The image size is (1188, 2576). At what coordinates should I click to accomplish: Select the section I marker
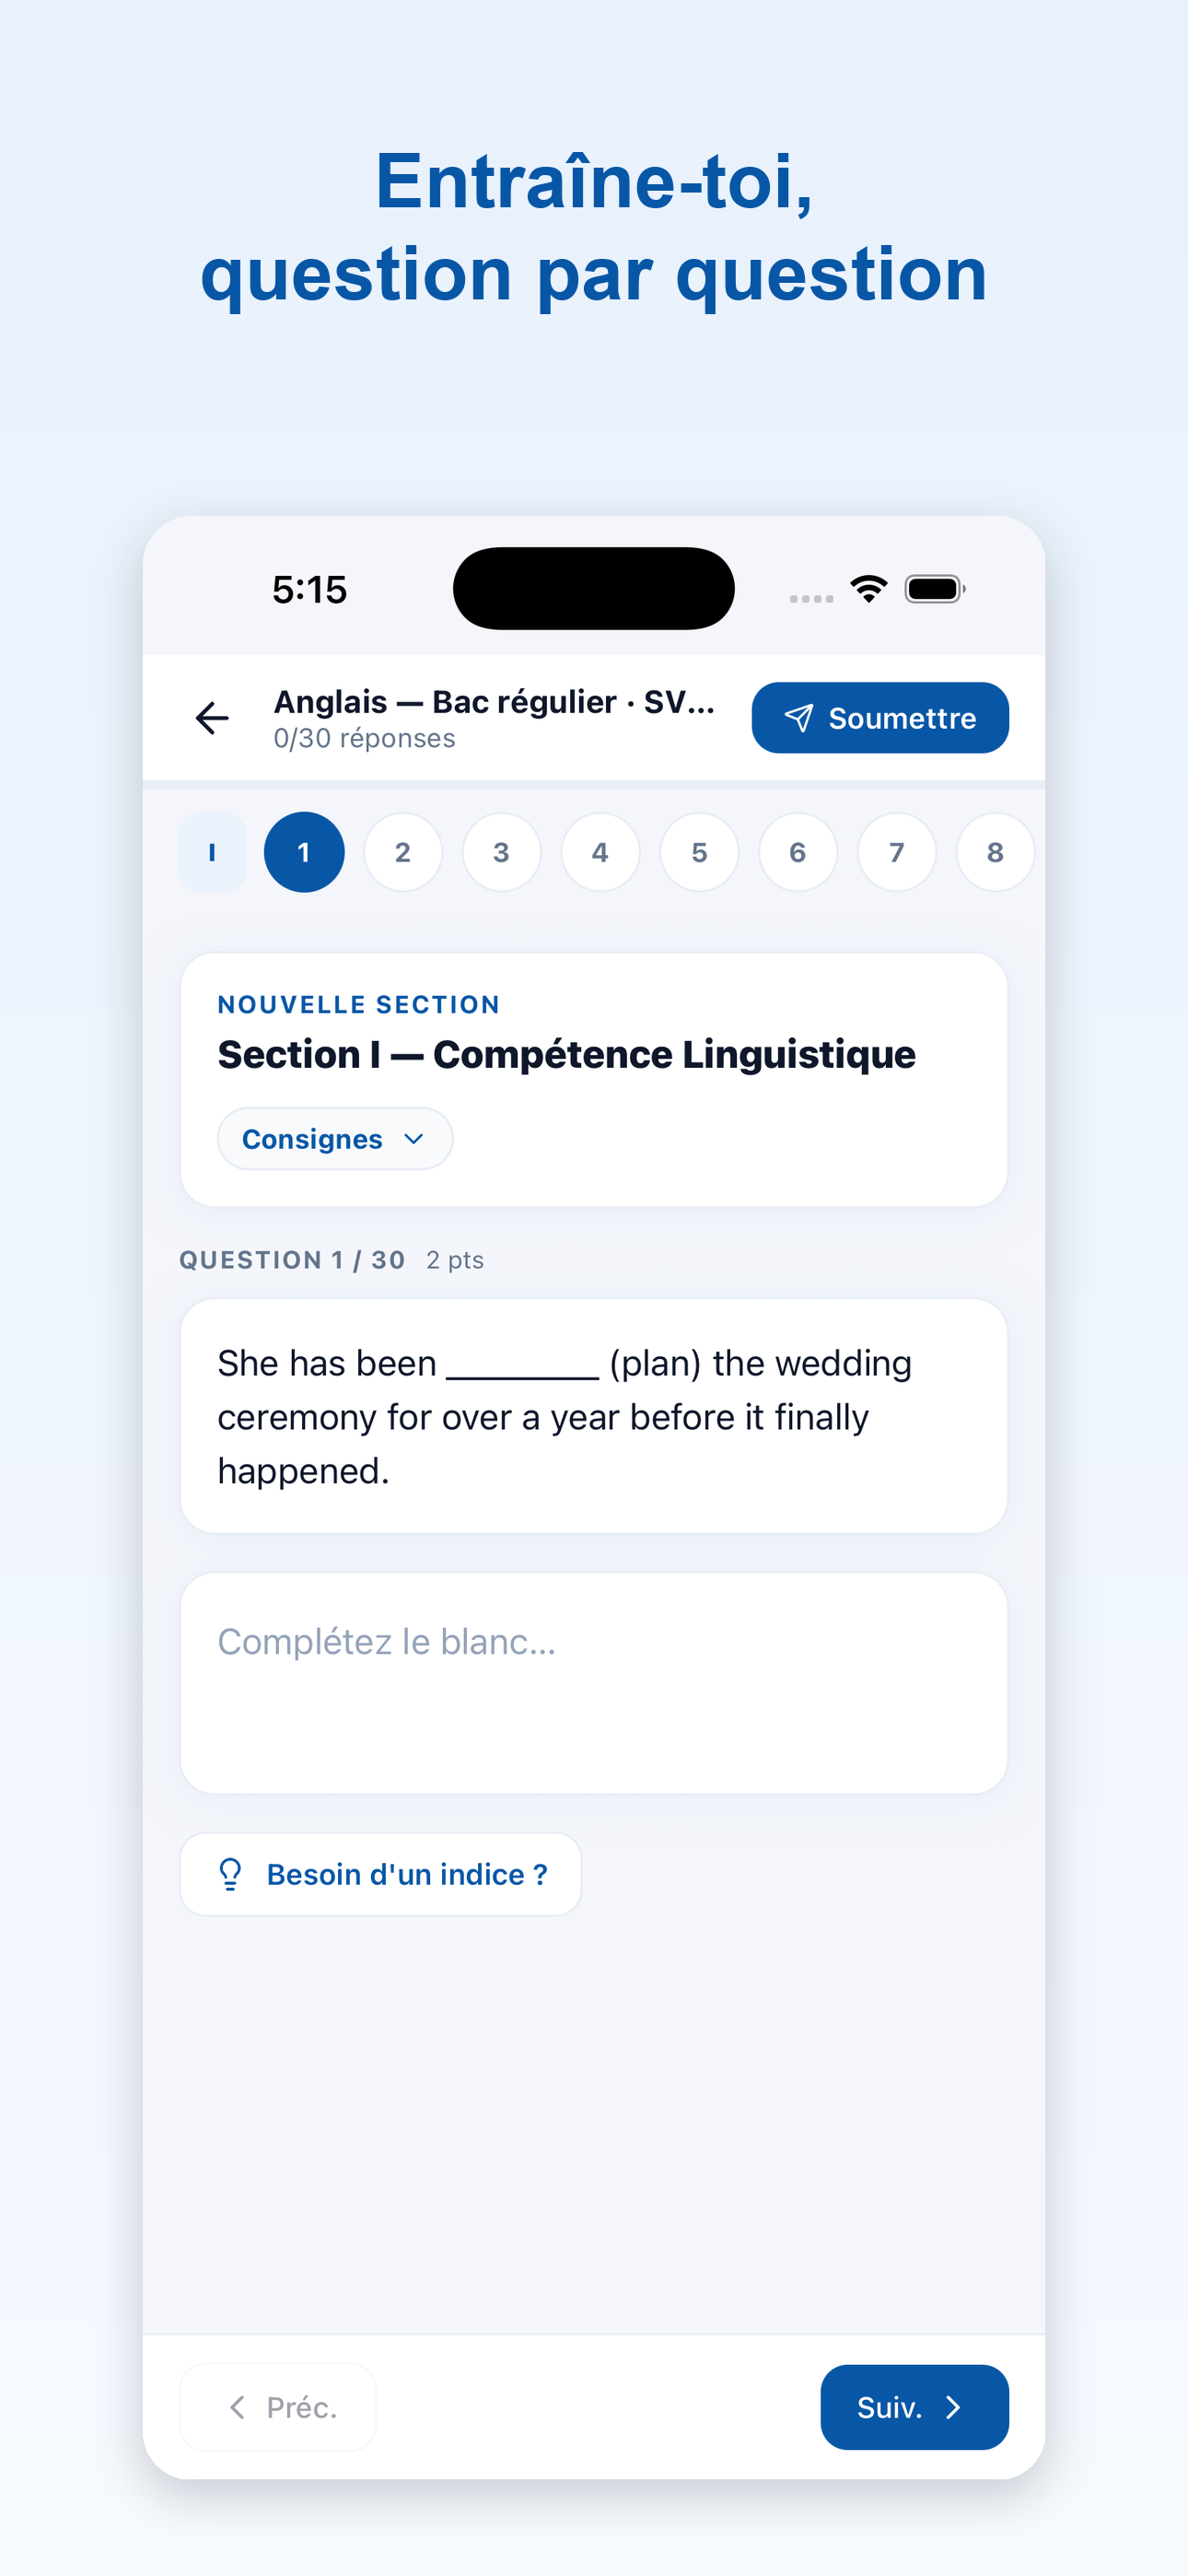pyautogui.click(x=212, y=852)
